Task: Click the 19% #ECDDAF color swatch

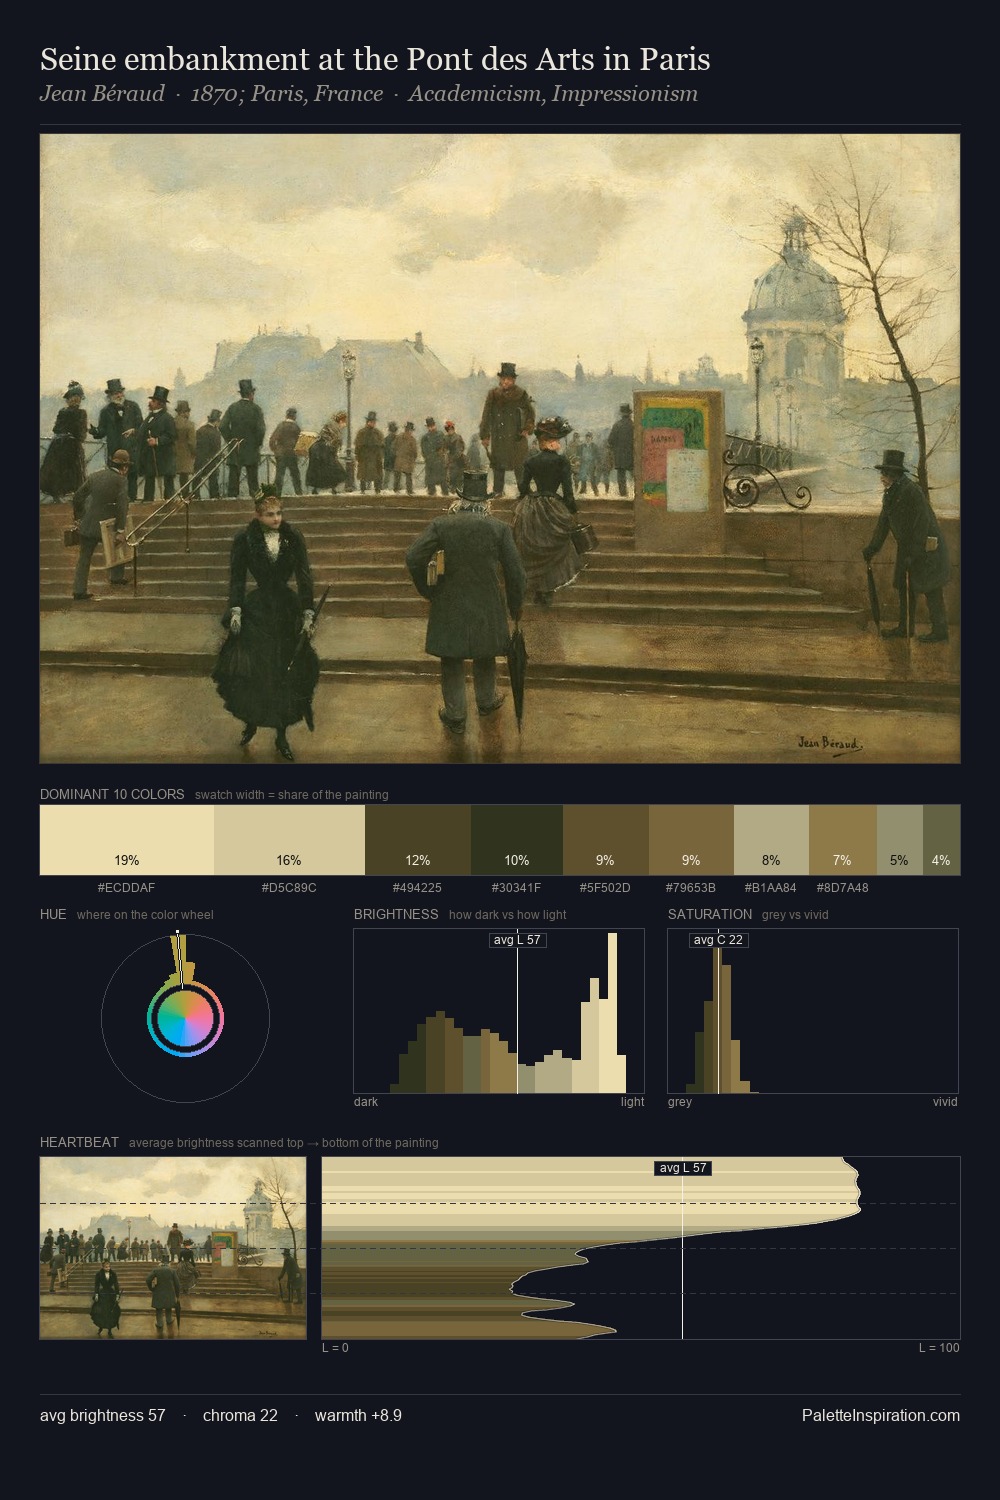Action: coord(127,840)
